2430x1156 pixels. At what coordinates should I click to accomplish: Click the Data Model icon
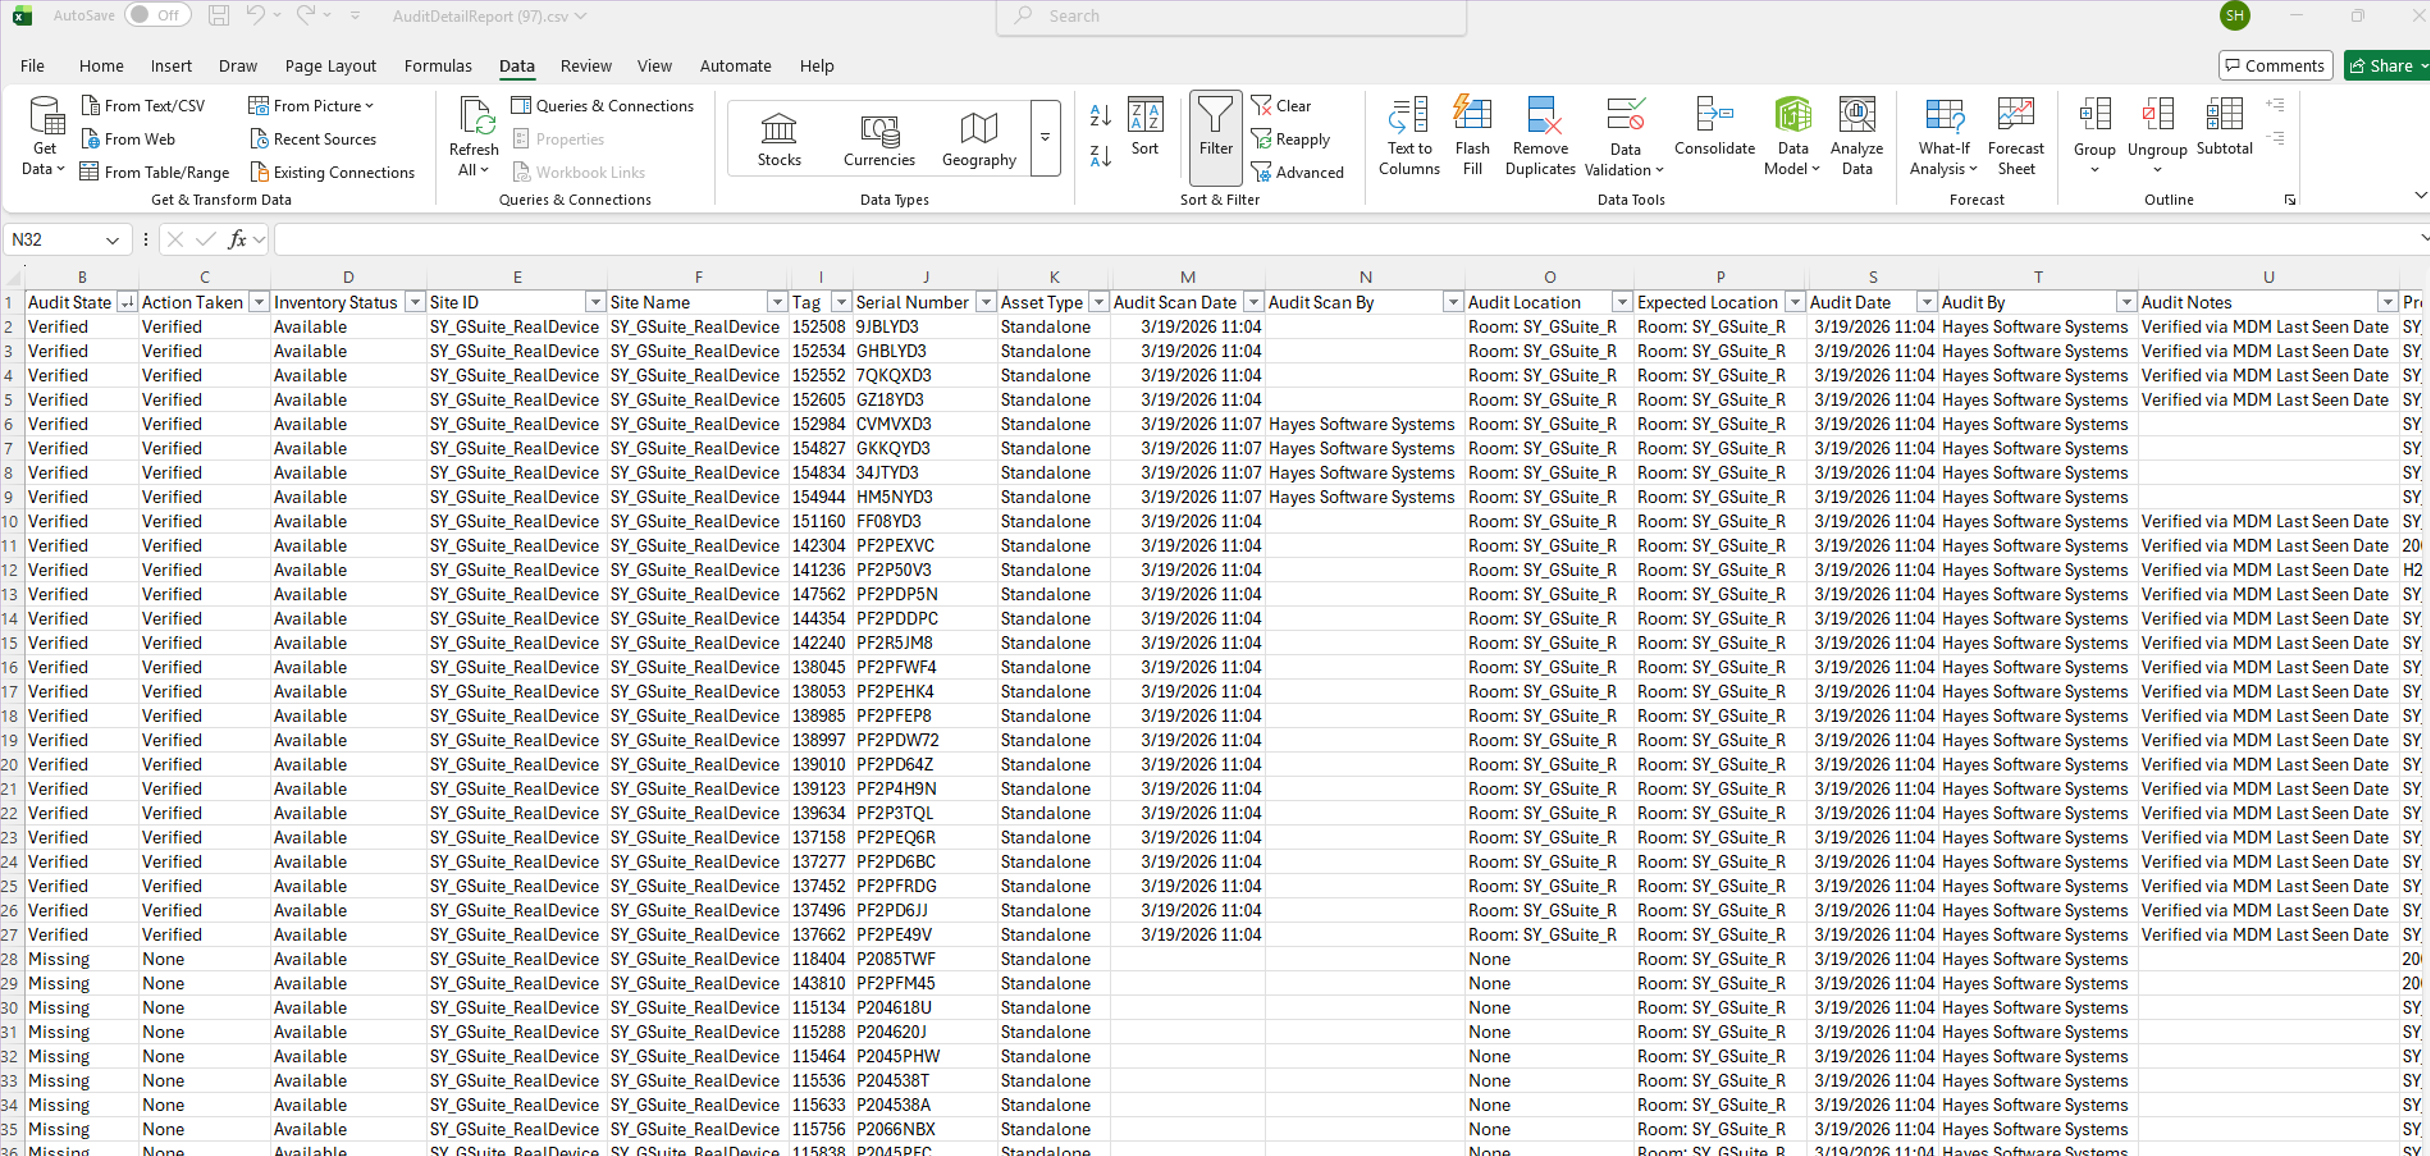click(1792, 117)
